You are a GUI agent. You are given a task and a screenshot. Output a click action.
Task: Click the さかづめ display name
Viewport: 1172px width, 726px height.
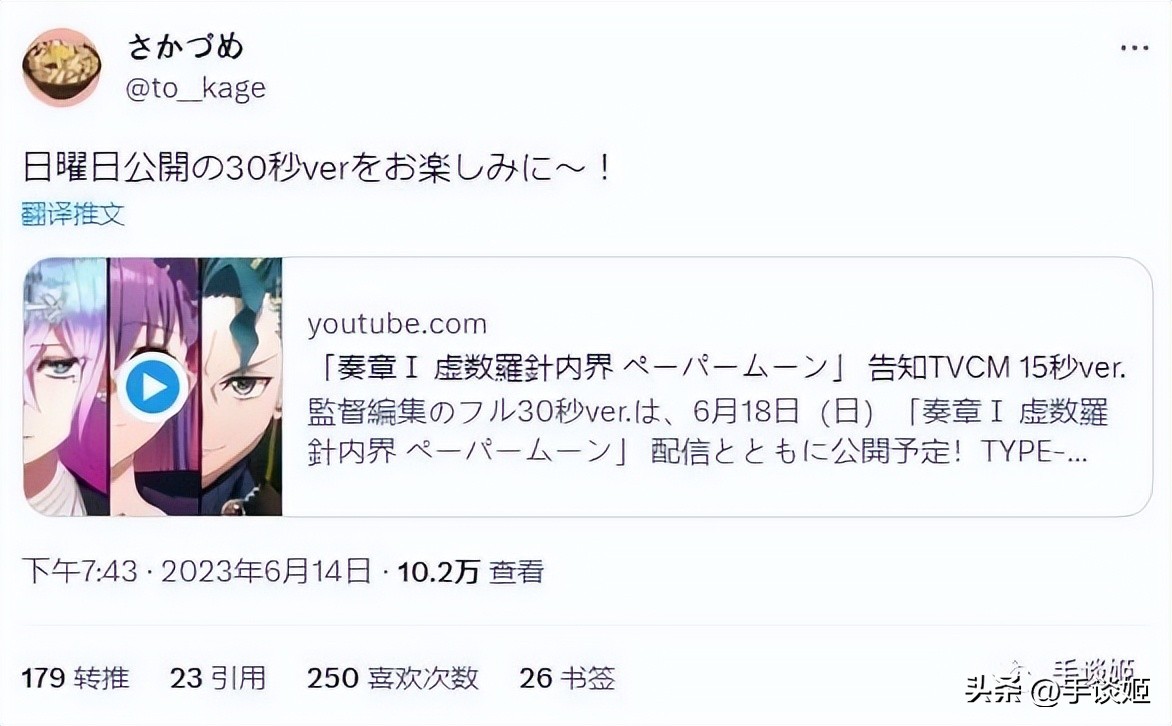tap(186, 46)
